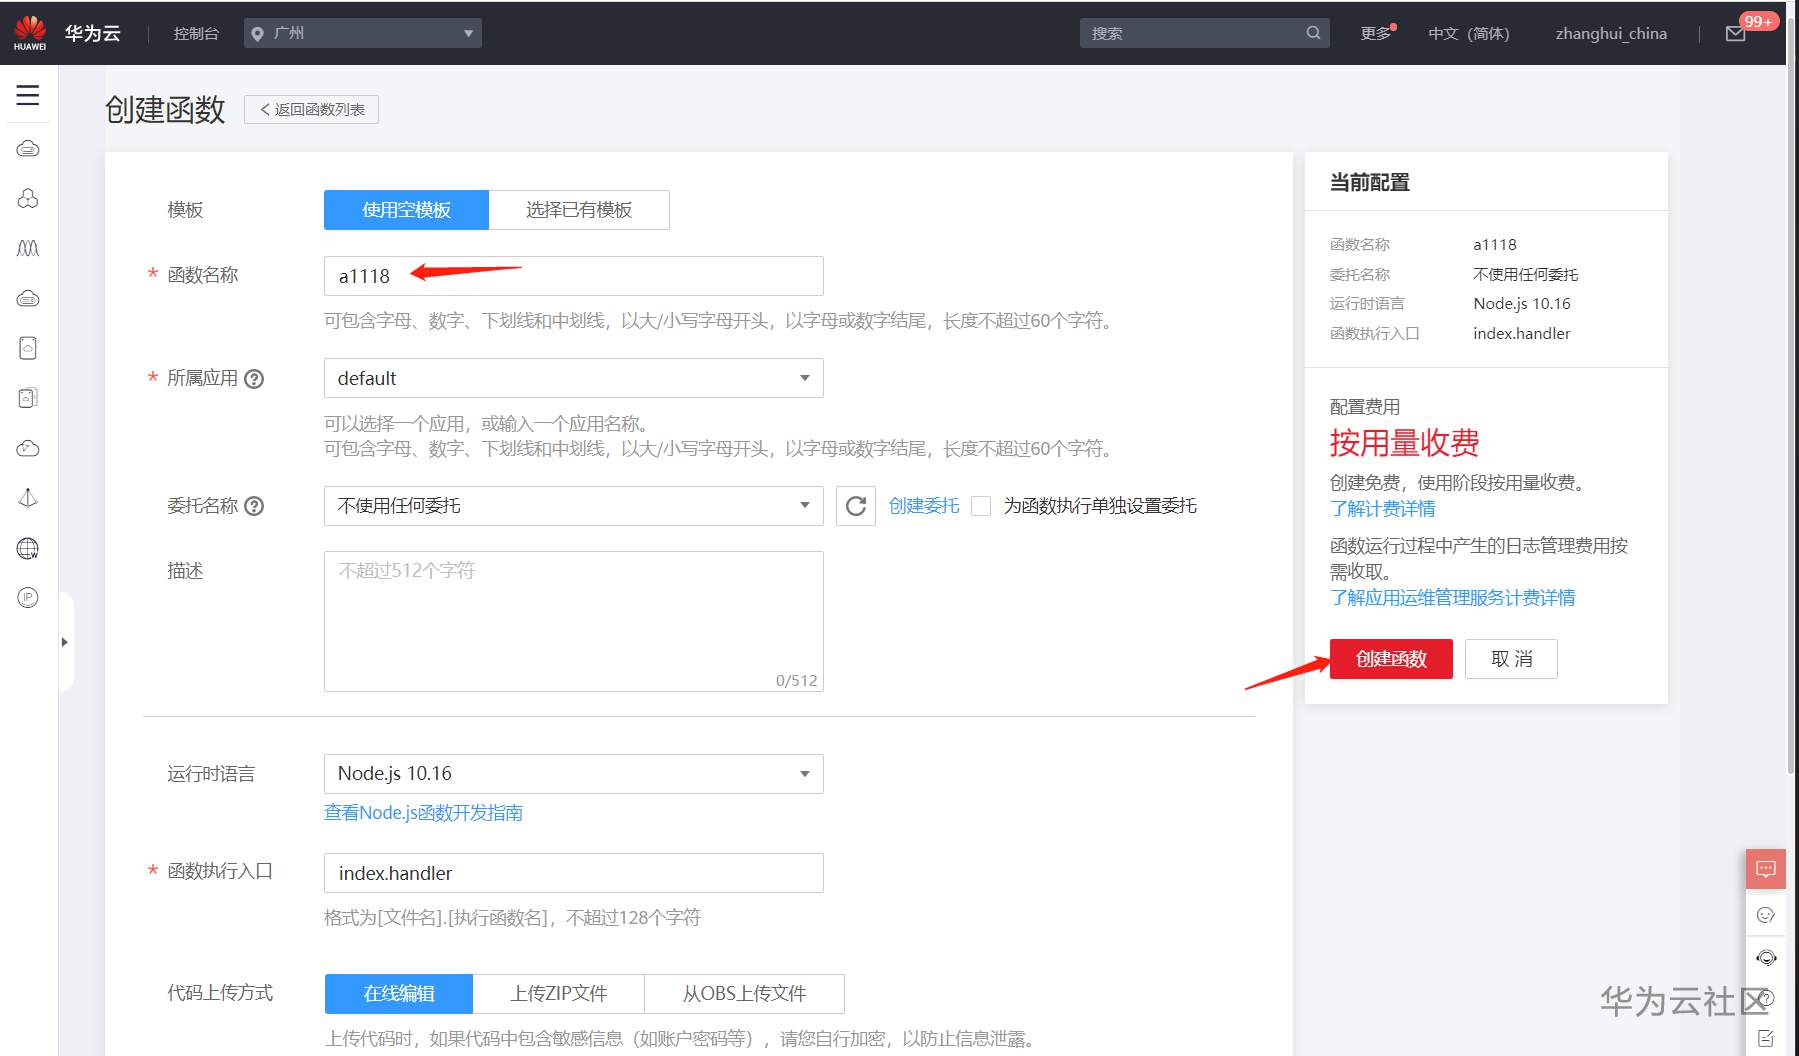Expand the collapsed sidebar arrow handle
The width and height of the screenshot is (1799, 1056).
click(x=65, y=642)
